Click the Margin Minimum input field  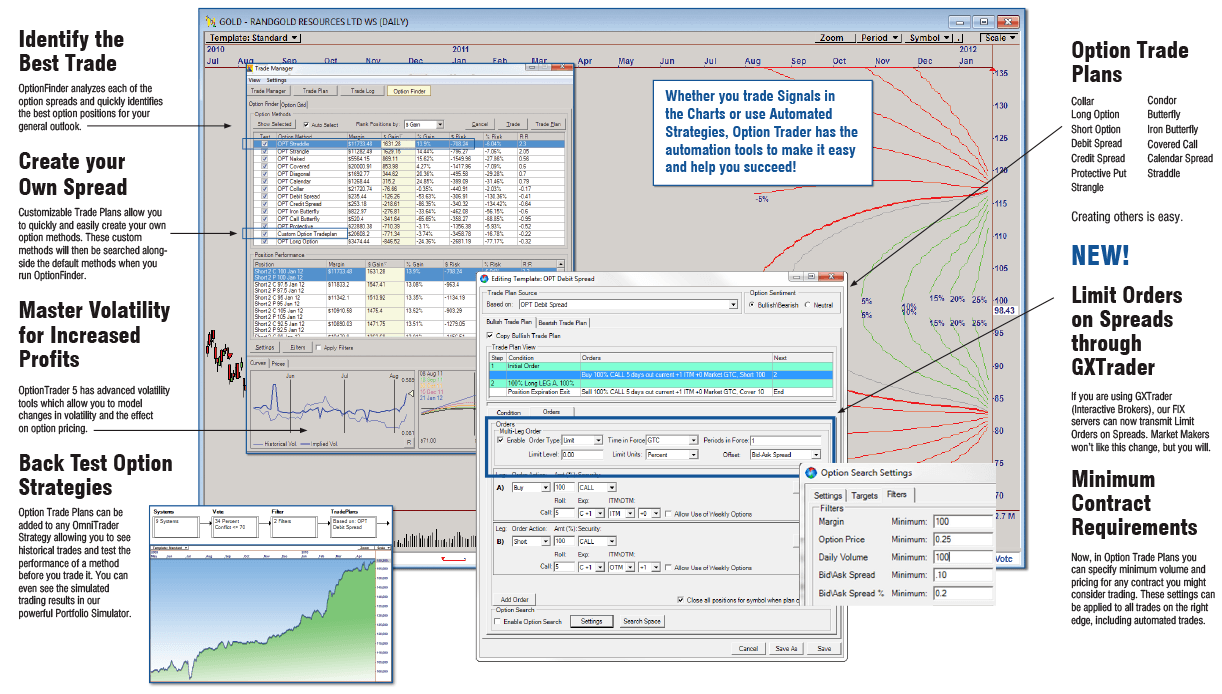[x=963, y=521]
